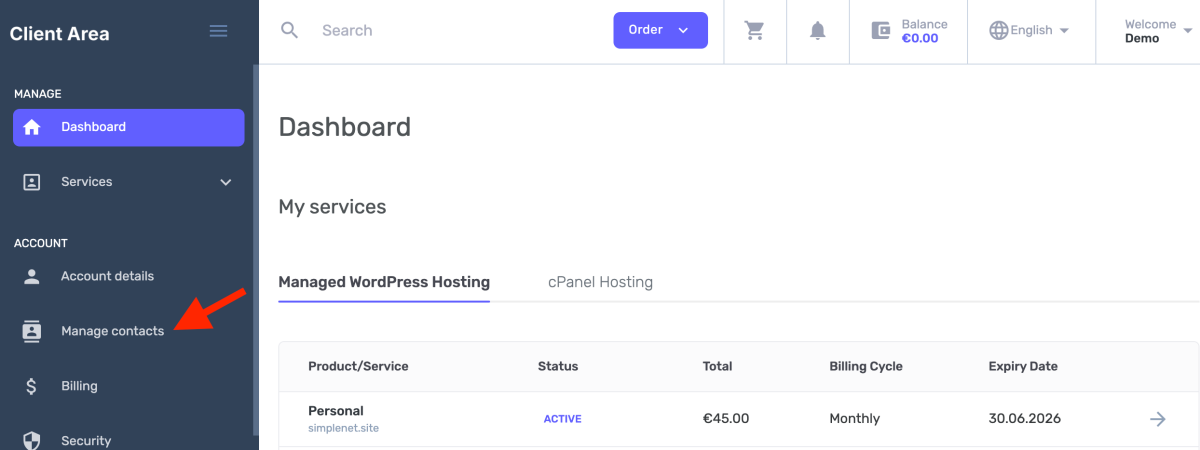Click the Billing dollar sign icon
Viewport: 1200px width, 450px height.
(32, 386)
